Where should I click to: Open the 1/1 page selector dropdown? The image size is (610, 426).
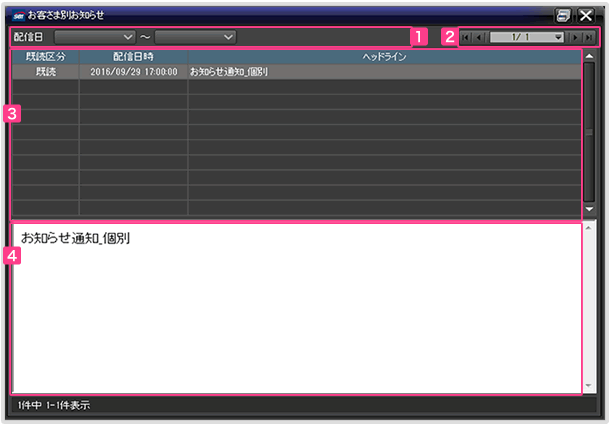click(526, 37)
